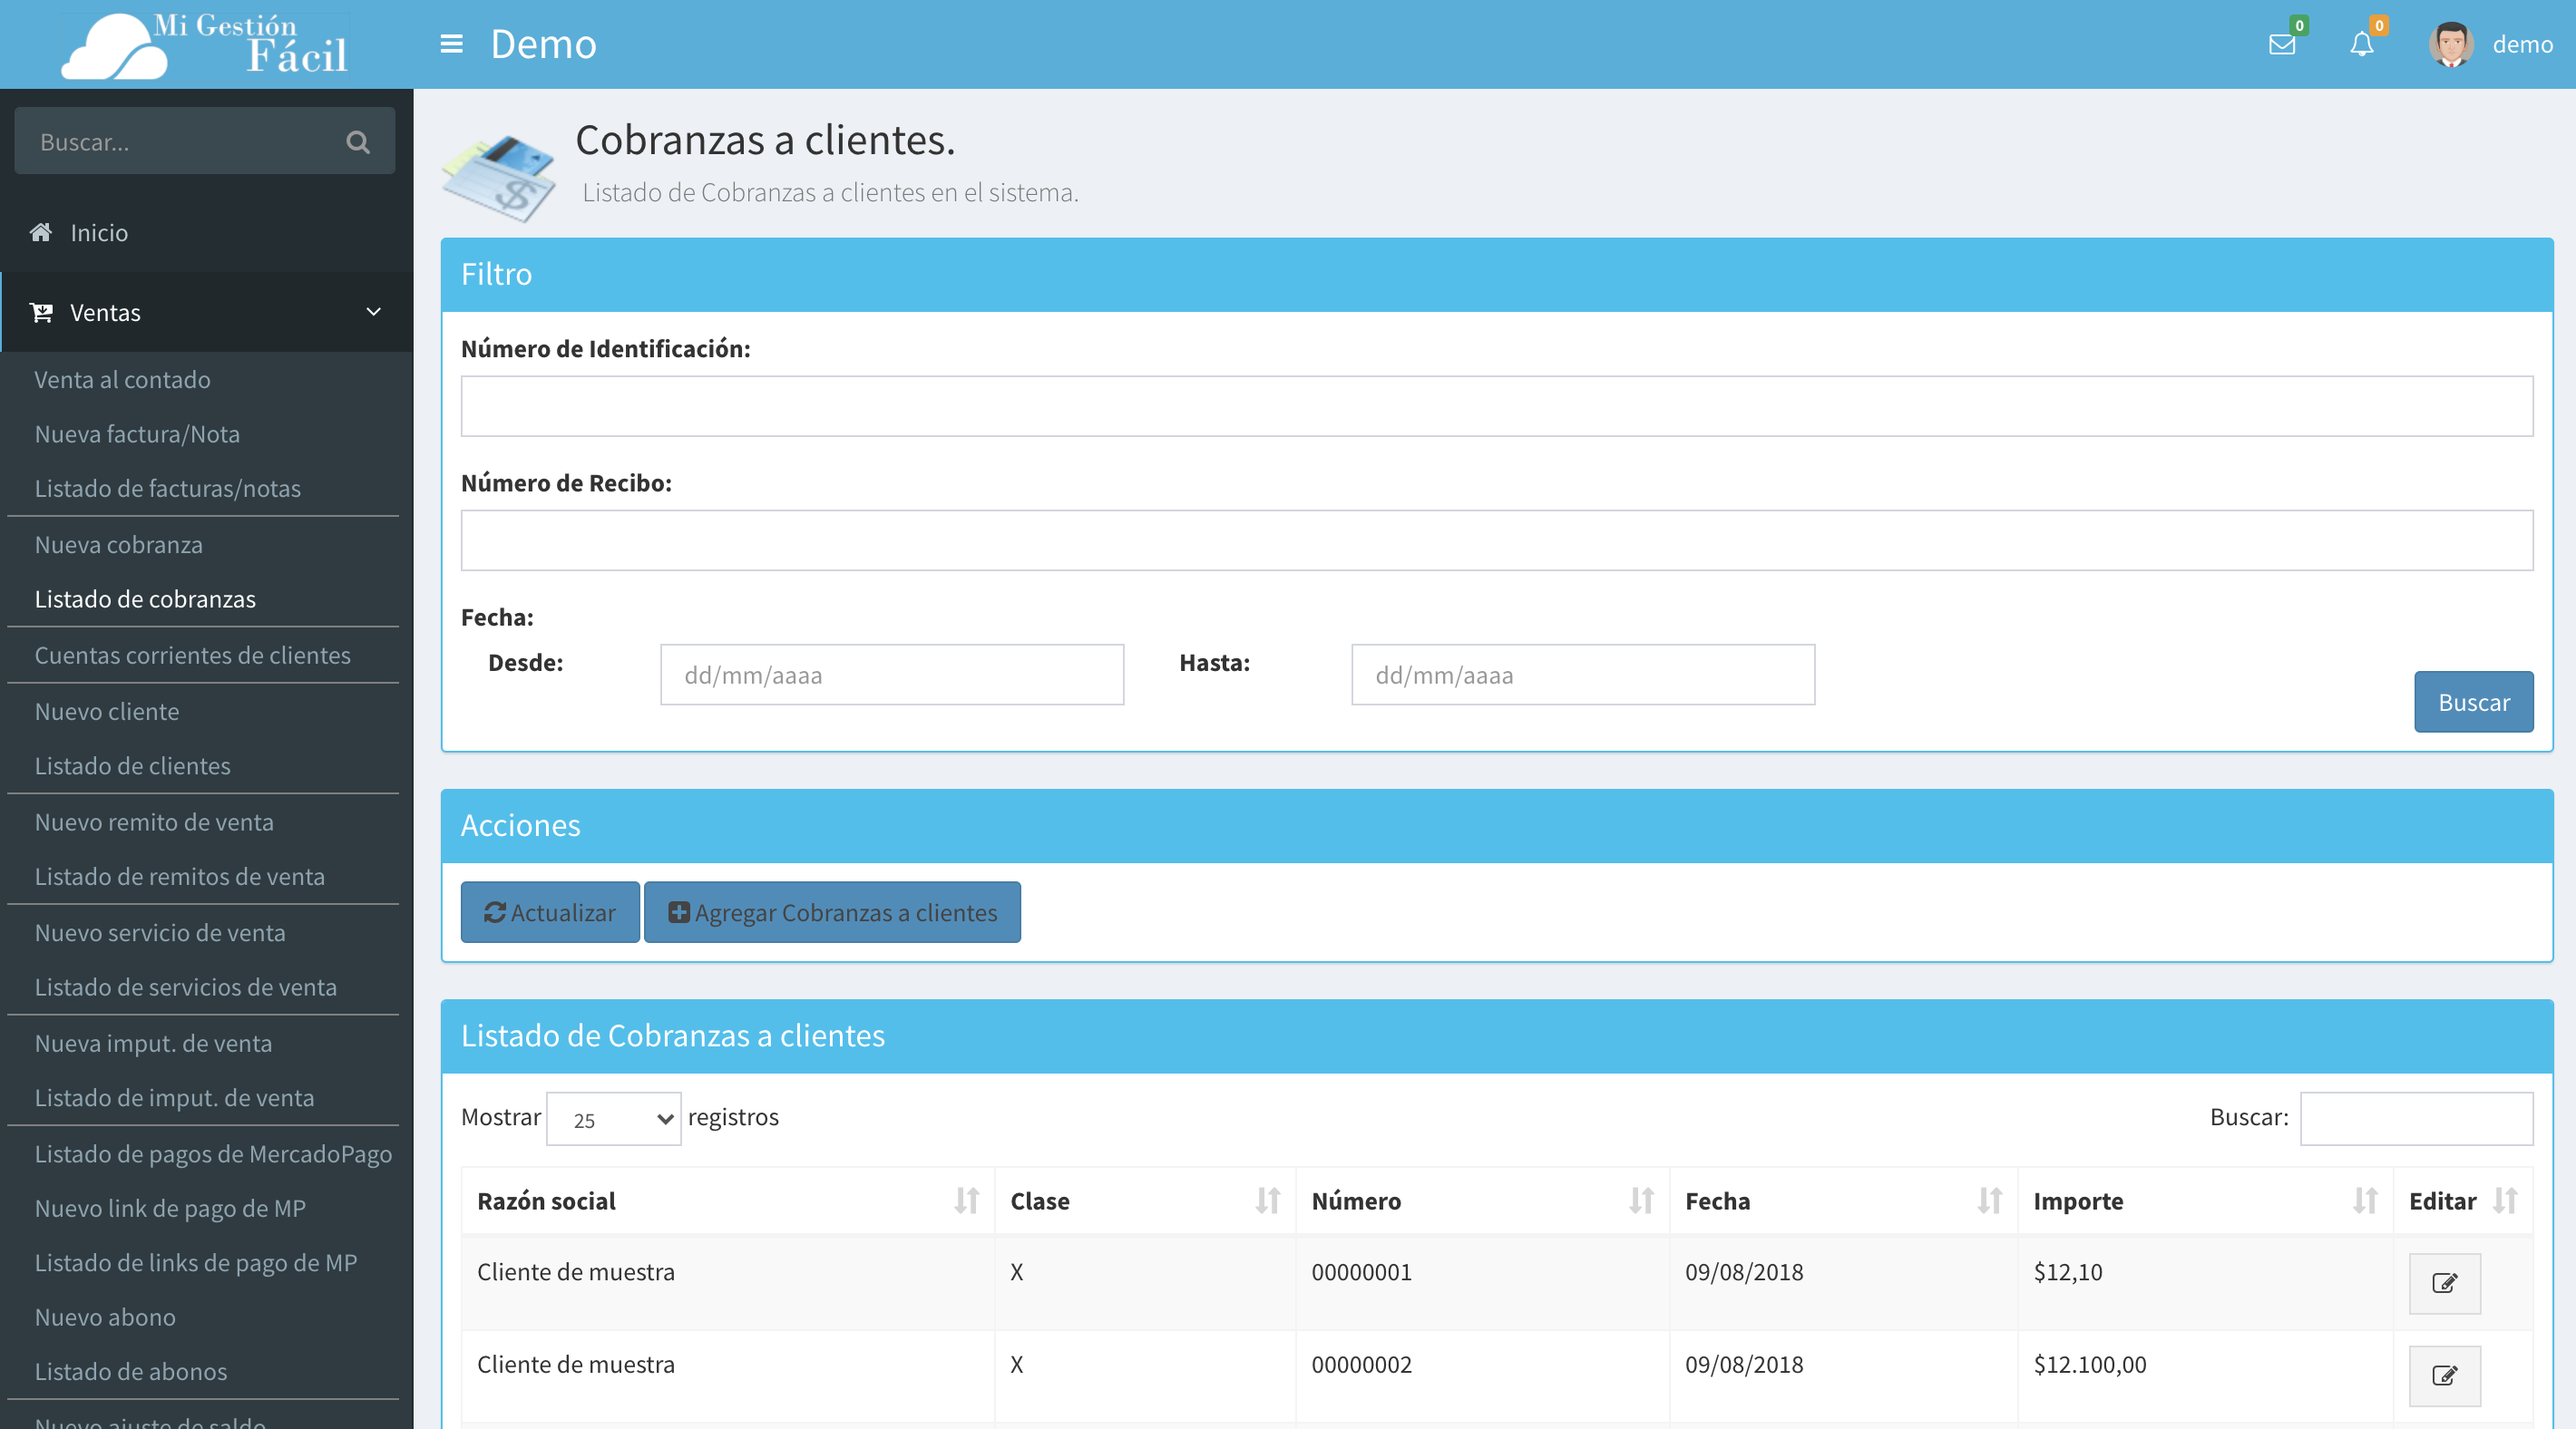Screen dimensions: 2576x1429
Task: Collapse the Ventas menu chevron
Action: click(374, 312)
